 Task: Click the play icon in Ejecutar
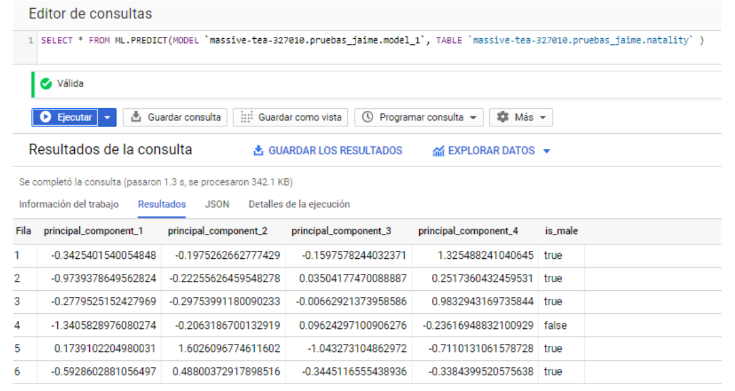click(x=45, y=117)
